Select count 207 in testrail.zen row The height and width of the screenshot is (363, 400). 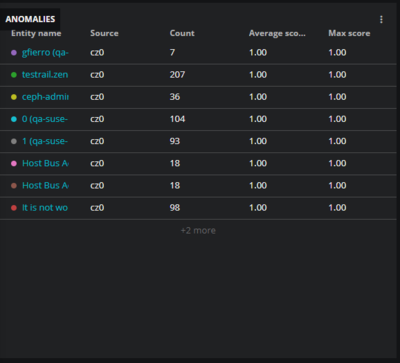coord(177,75)
